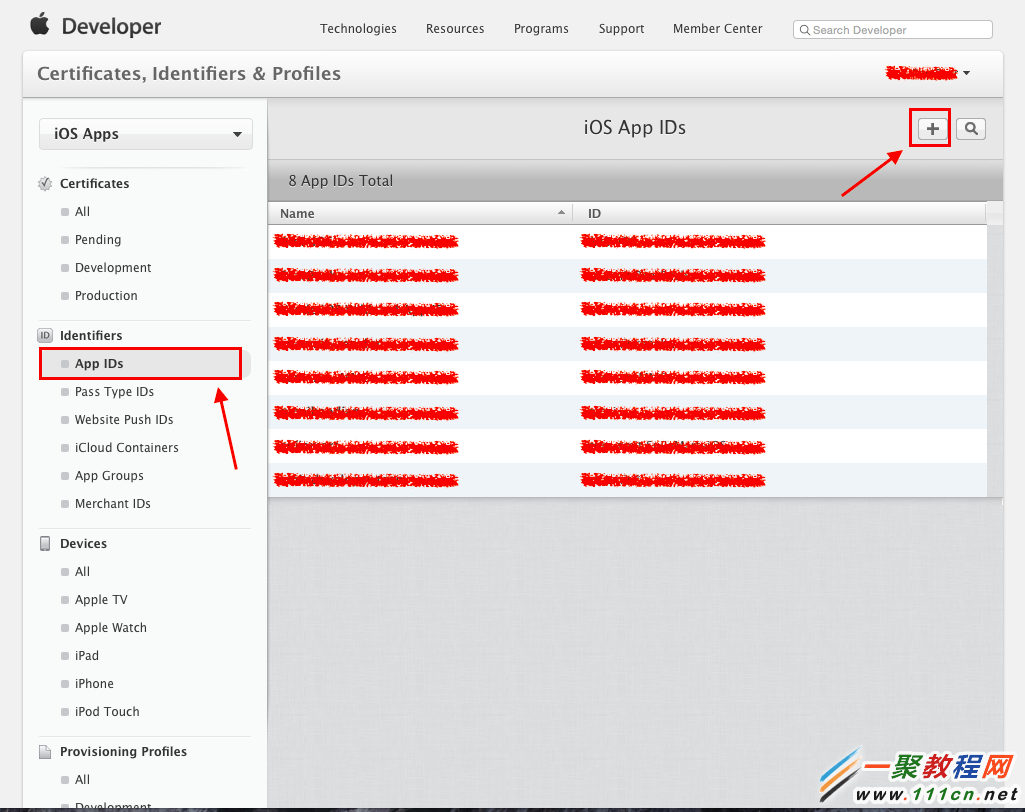The image size is (1025, 812).
Task: Click the Developer title text
Action: (x=111, y=26)
